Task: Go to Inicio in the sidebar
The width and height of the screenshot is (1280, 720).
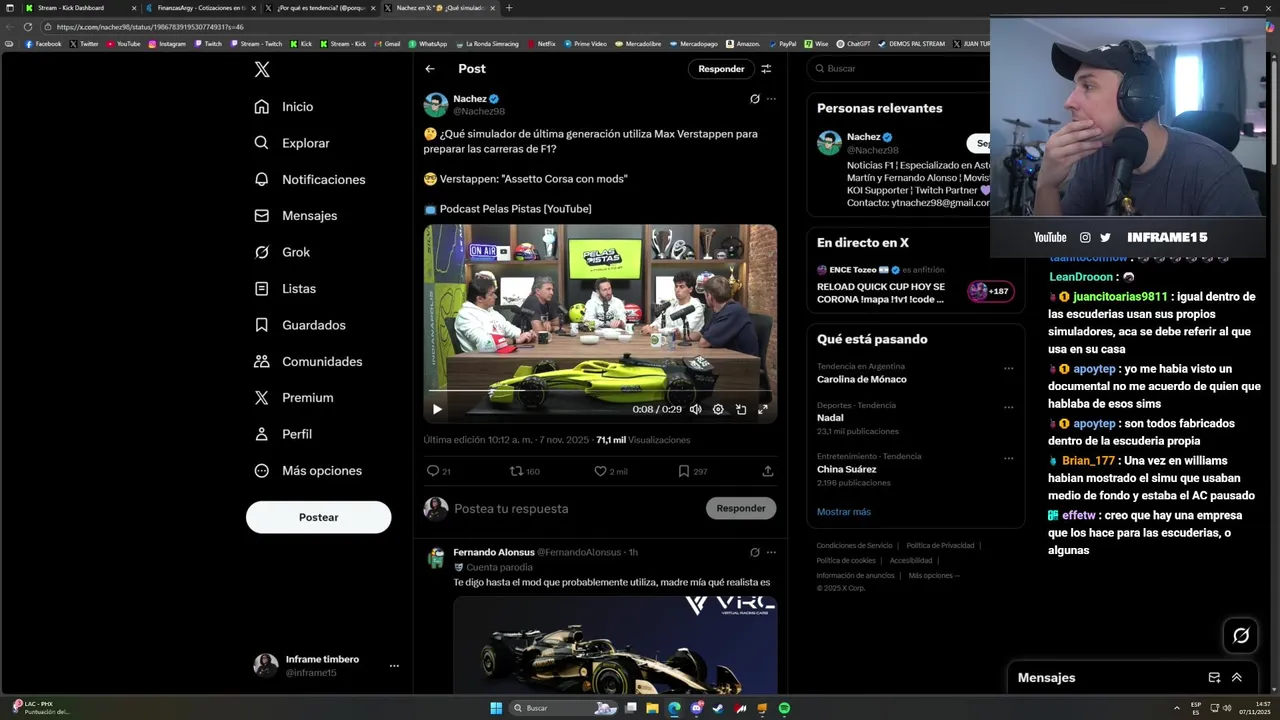Action: [x=284, y=107]
